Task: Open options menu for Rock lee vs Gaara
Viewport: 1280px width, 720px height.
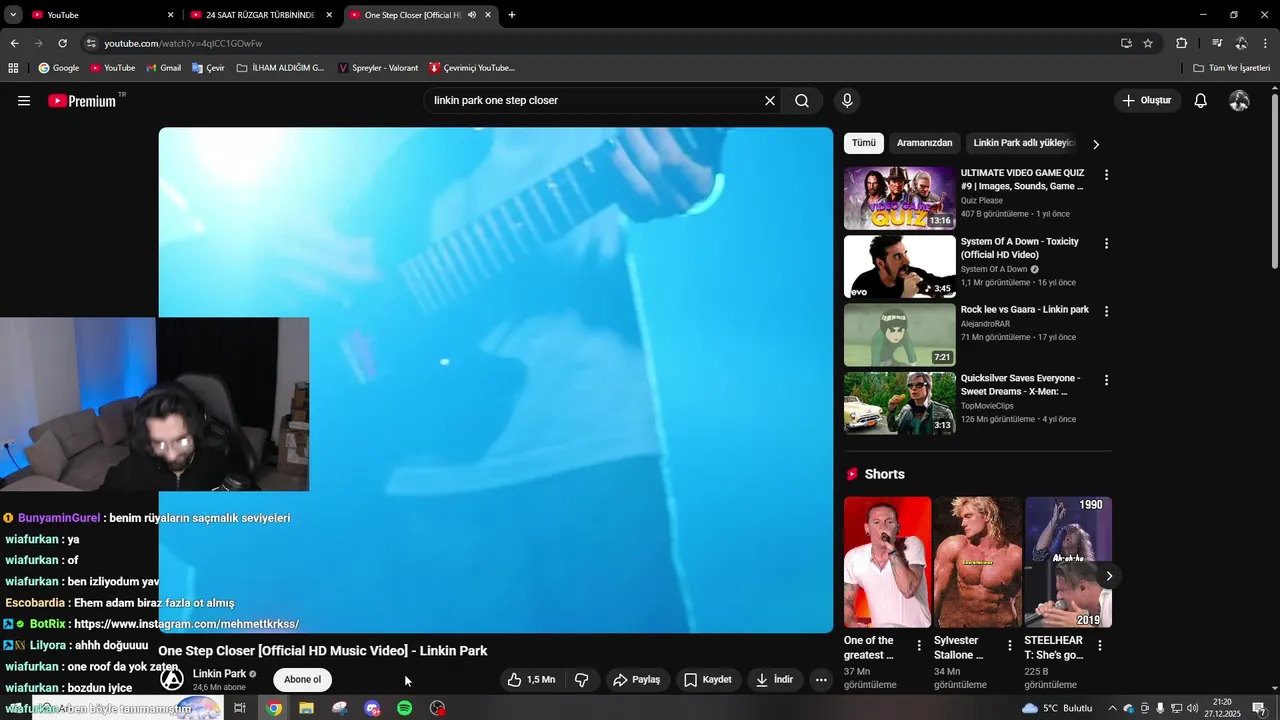Action: (x=1106, y=311)
